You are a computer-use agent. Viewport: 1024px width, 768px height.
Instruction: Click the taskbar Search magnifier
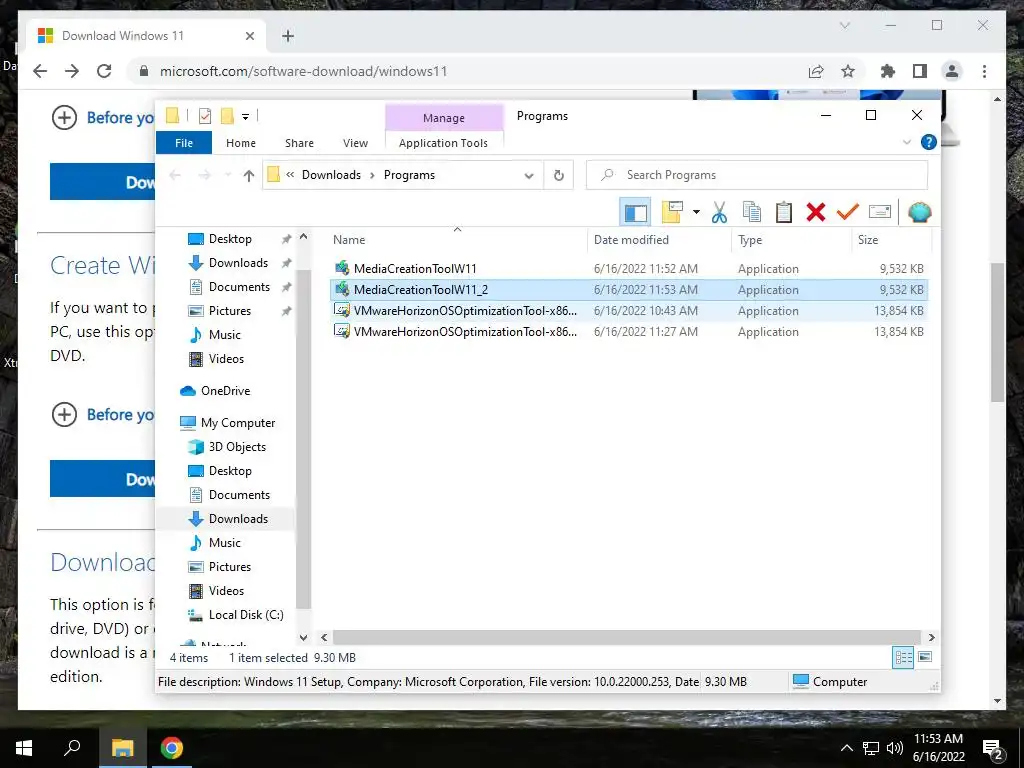pyautogui.click(x=72, y=748)
